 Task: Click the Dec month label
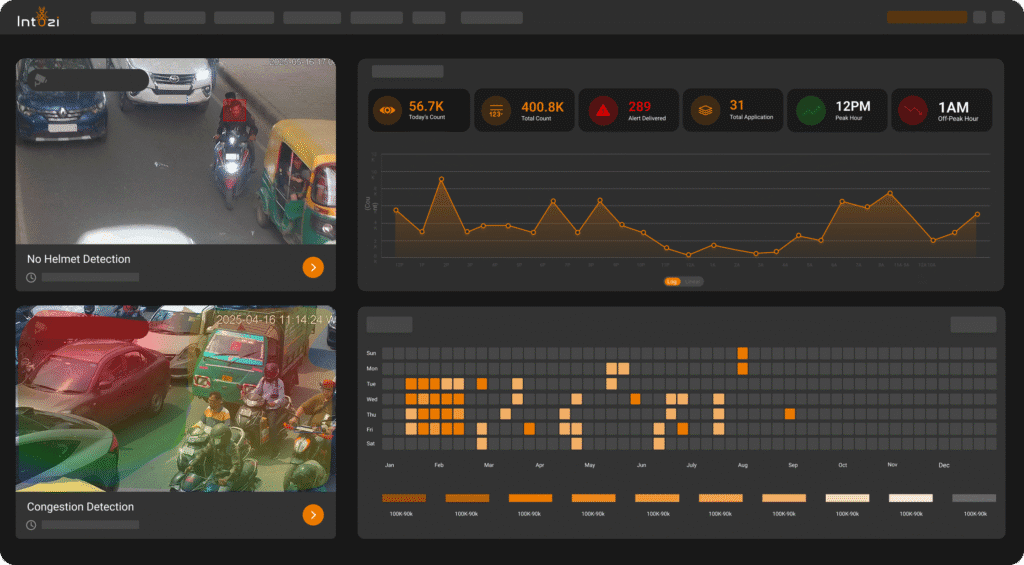tap(944, 465)
